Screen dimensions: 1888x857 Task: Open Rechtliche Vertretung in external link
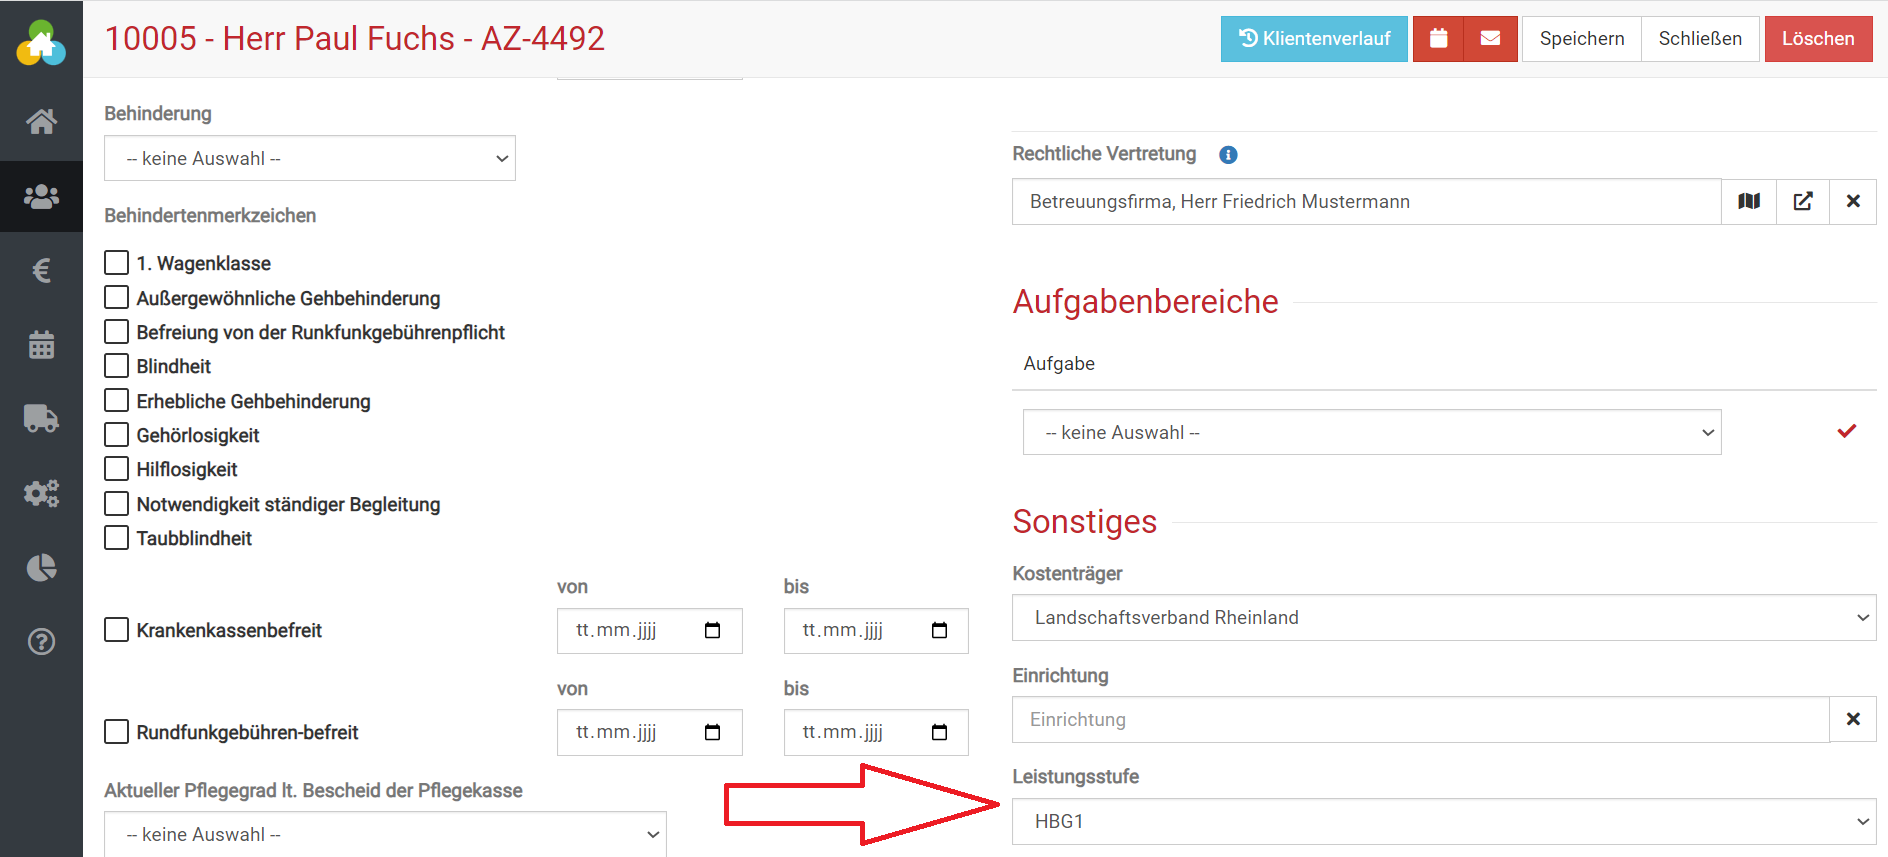tap(1803, 202)
